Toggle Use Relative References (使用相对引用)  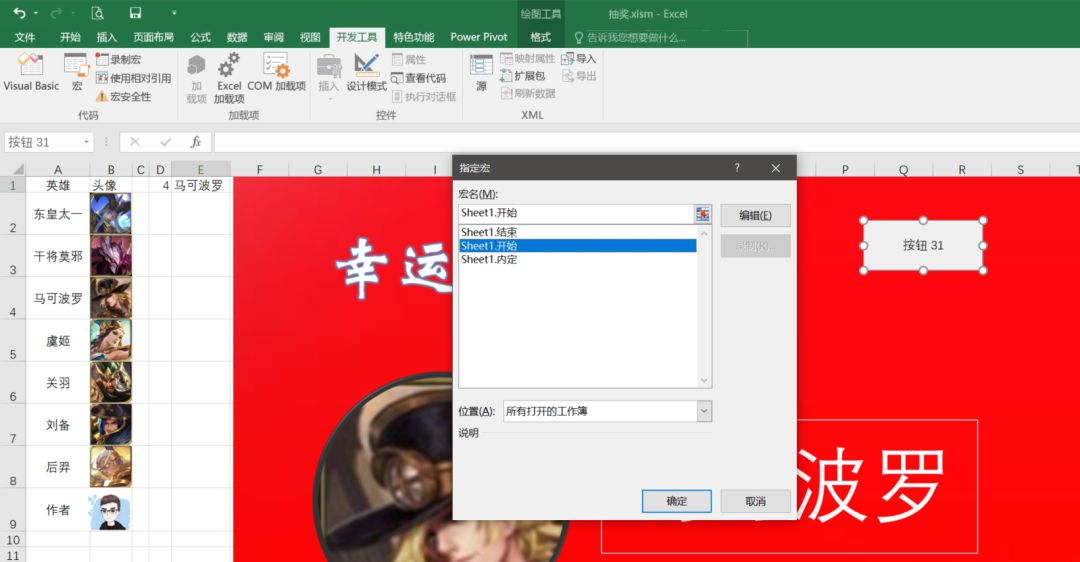(x=133, y=78)
